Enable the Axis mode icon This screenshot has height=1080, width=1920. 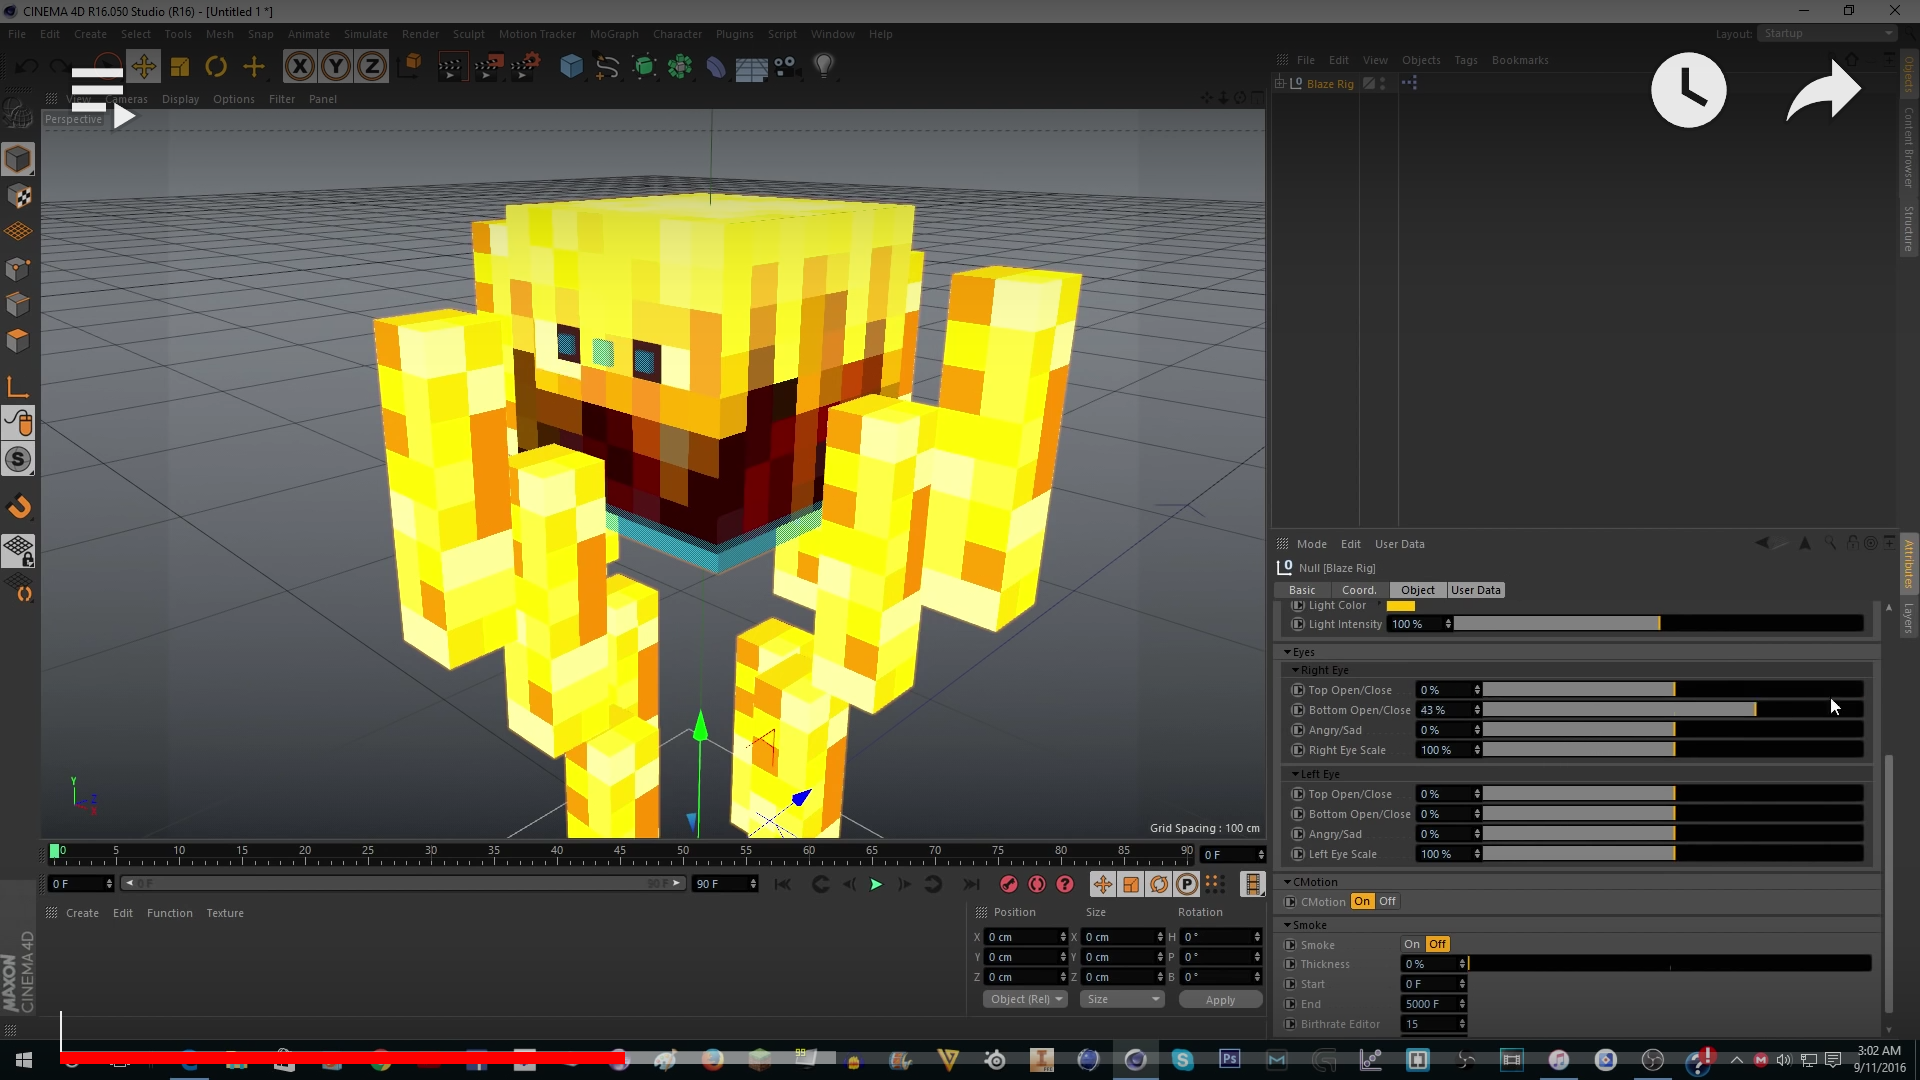(18, 387)
